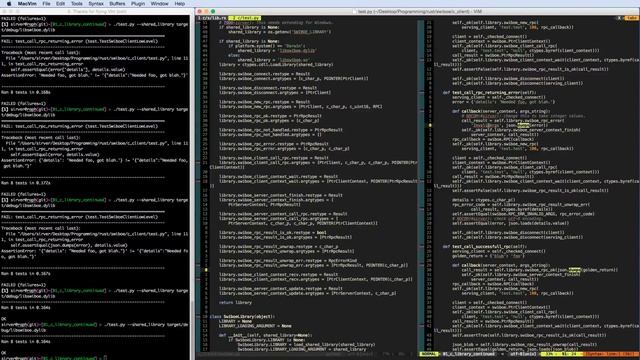Click the 'library.swiboe_connect.restype = Result' line
The image size is (640, 360).
(x=264, y=74)
